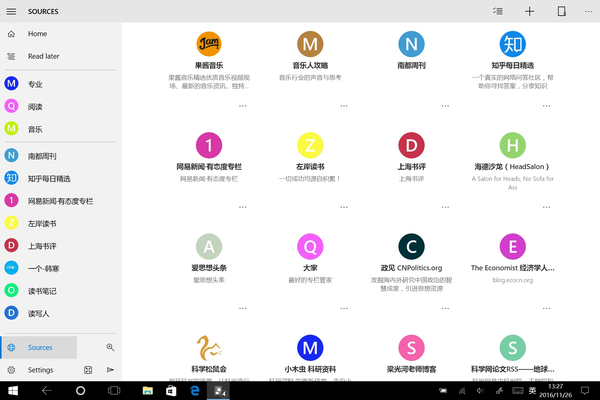Open 读书笔记 feed in sidebar
This screenshot has width=600, height=400.
coord(61,291)
